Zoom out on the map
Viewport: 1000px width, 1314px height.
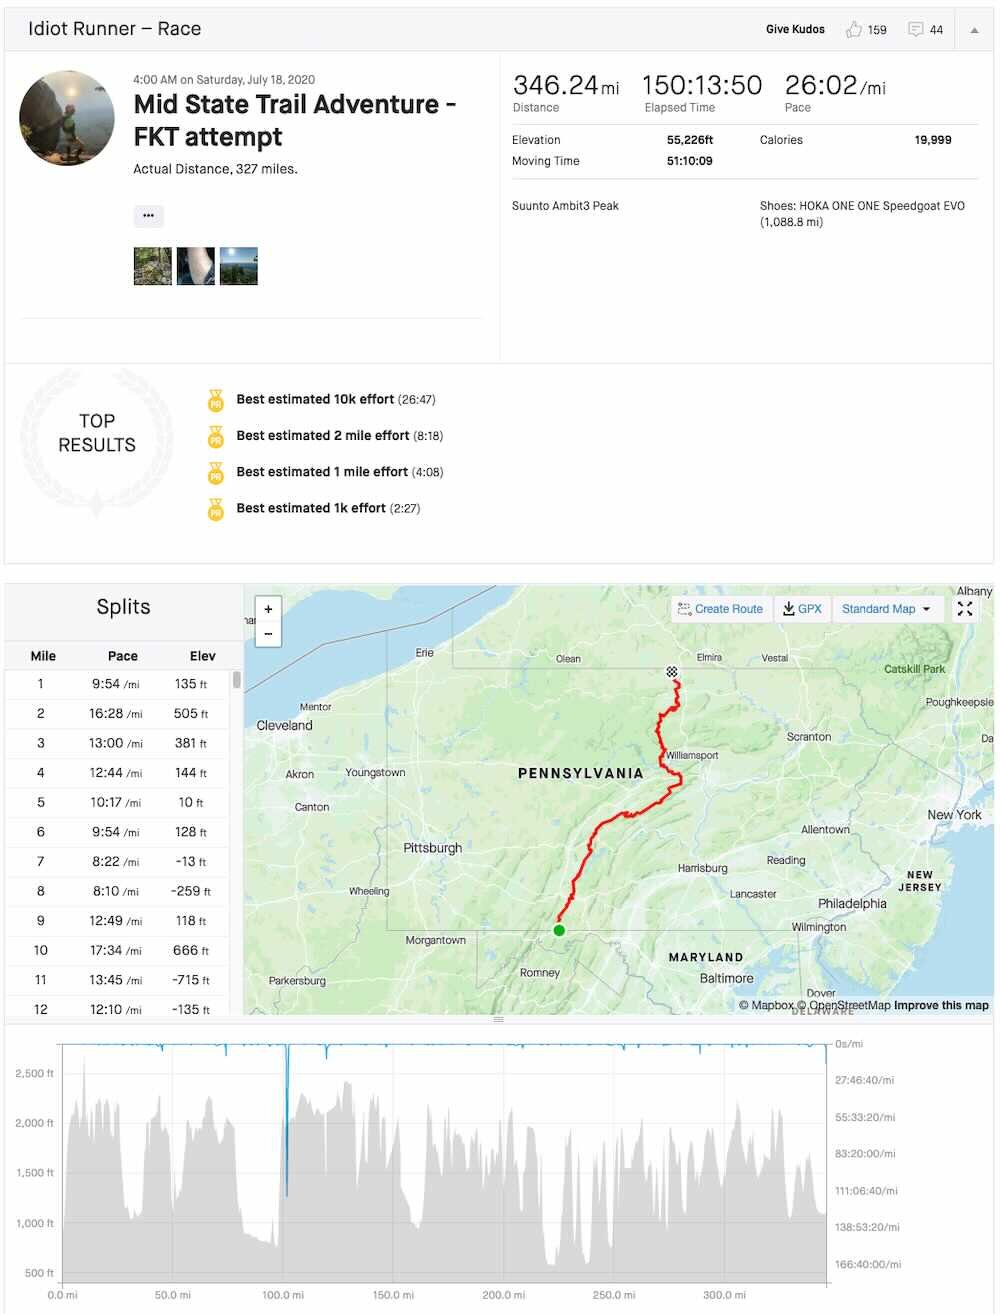tap(268, 634)
